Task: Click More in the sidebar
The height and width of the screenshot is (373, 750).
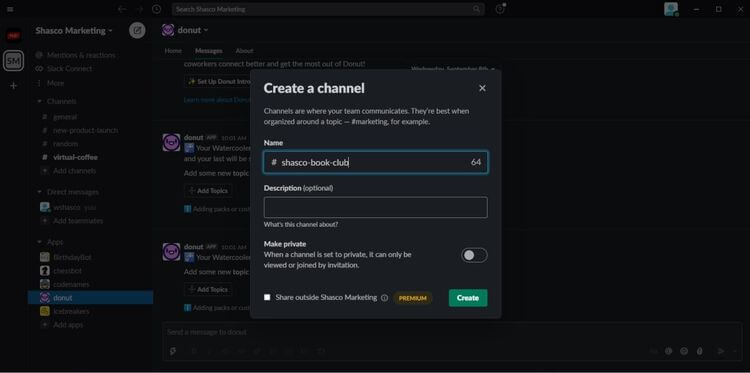Action: 50,83
